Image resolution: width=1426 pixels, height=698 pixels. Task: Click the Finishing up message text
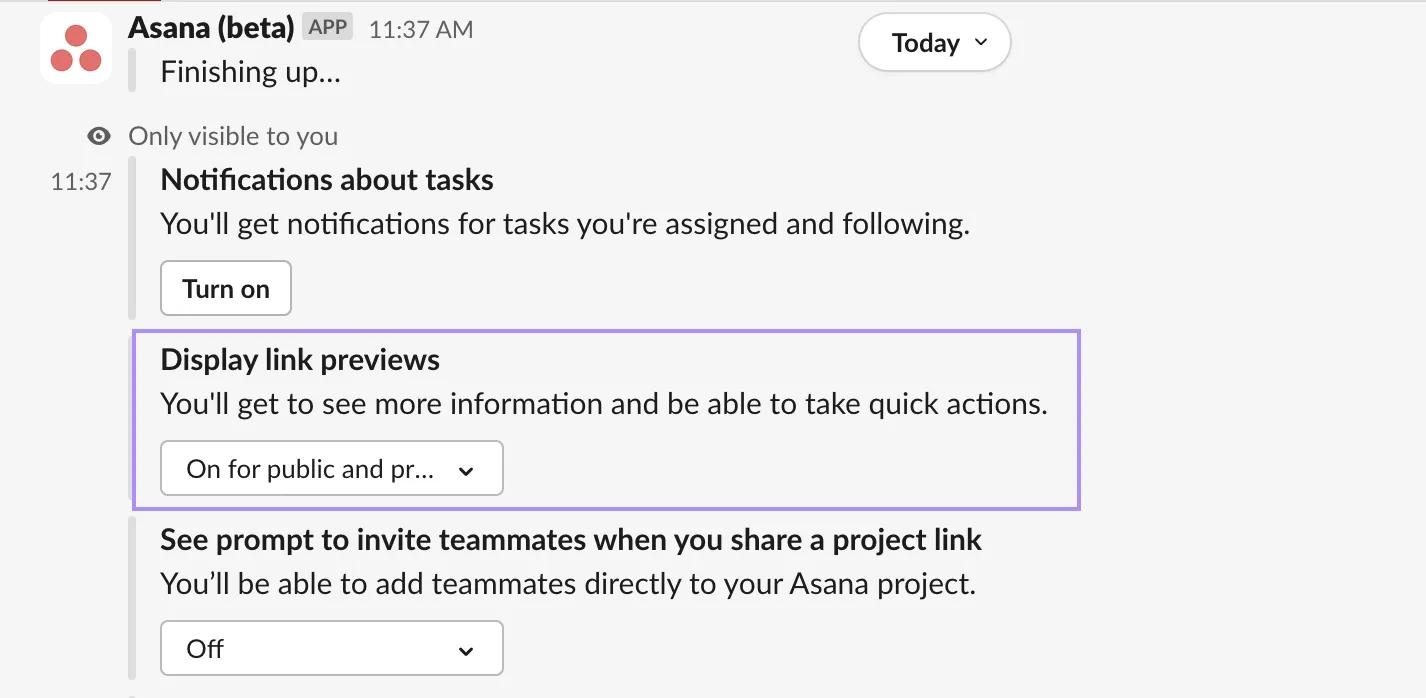250,71
